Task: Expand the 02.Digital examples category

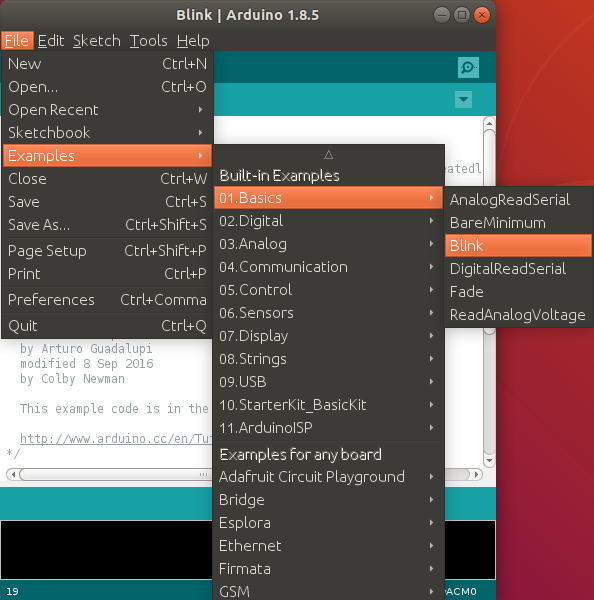Action: 328,221
